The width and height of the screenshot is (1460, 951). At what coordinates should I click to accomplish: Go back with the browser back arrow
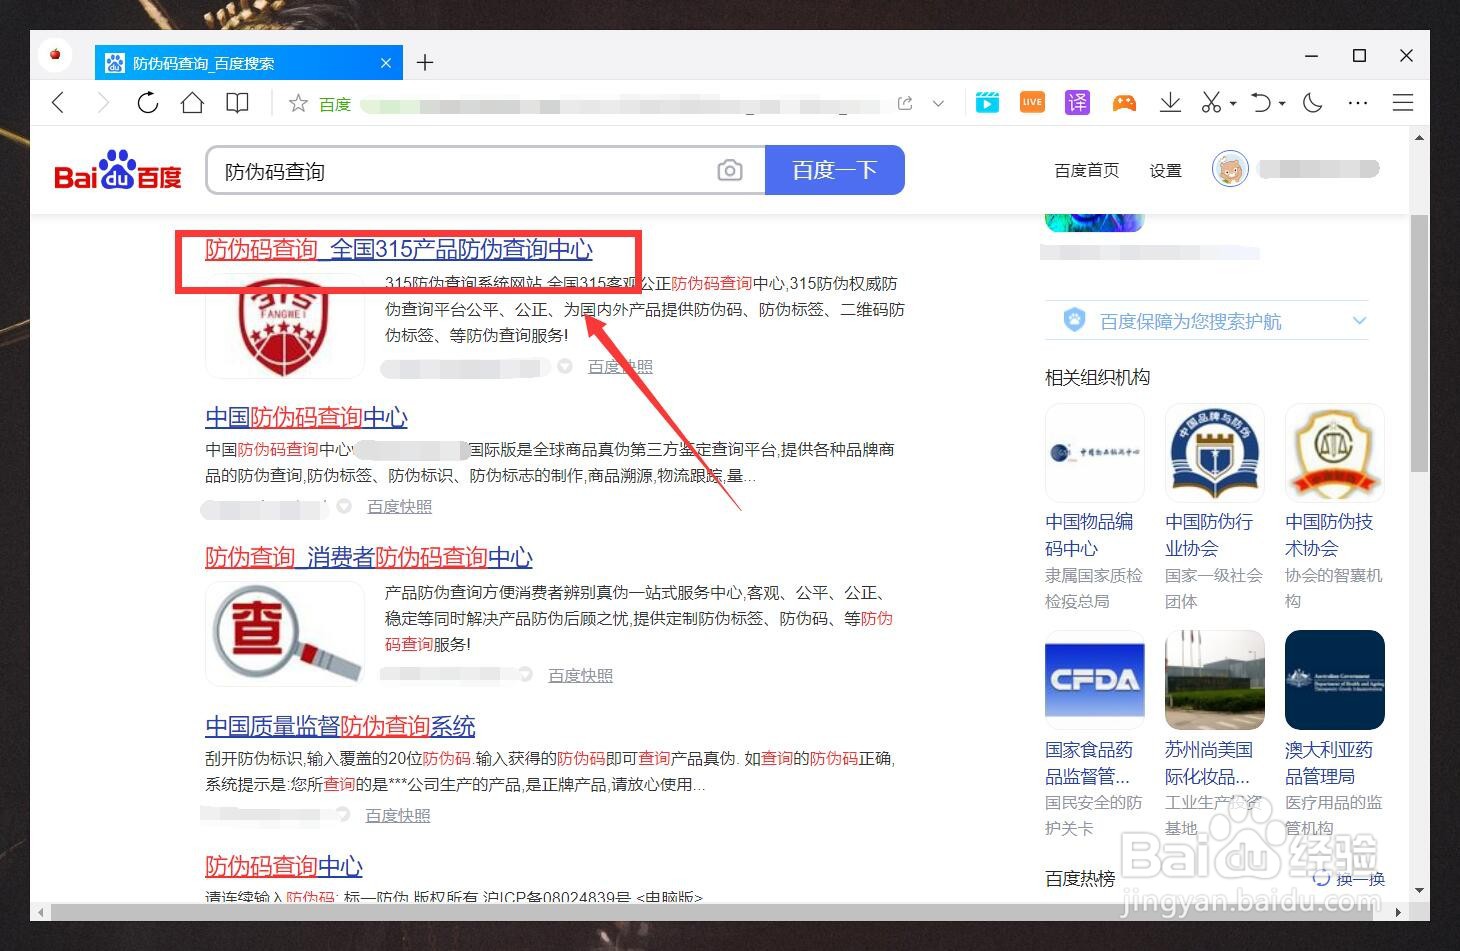[58, 102]
